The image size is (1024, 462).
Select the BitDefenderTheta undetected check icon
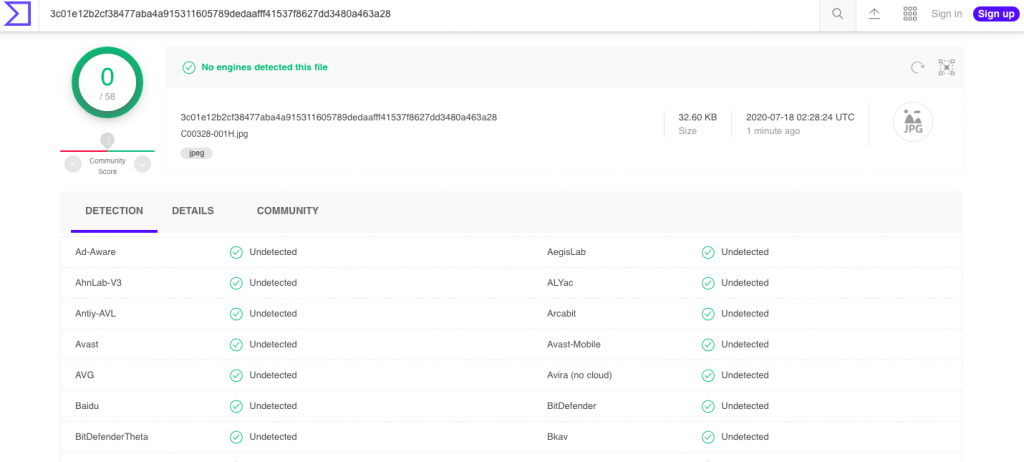coord(236,437)
